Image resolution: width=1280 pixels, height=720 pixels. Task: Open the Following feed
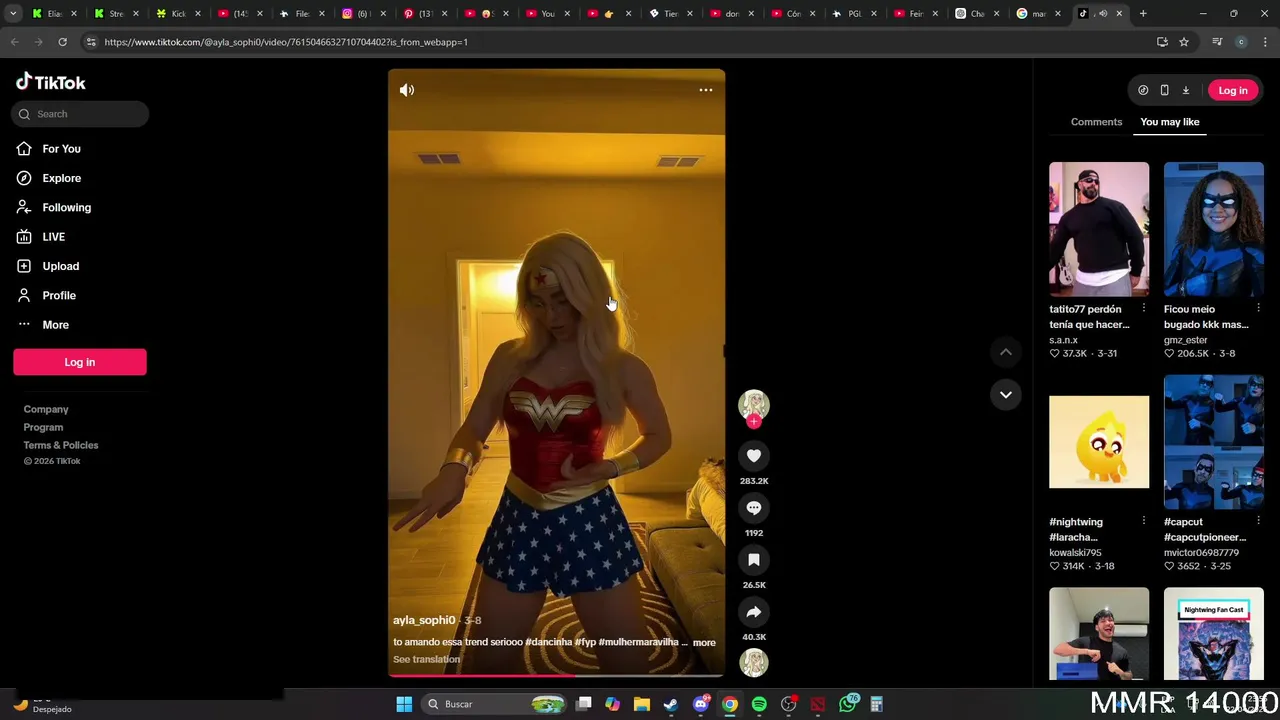66,207
